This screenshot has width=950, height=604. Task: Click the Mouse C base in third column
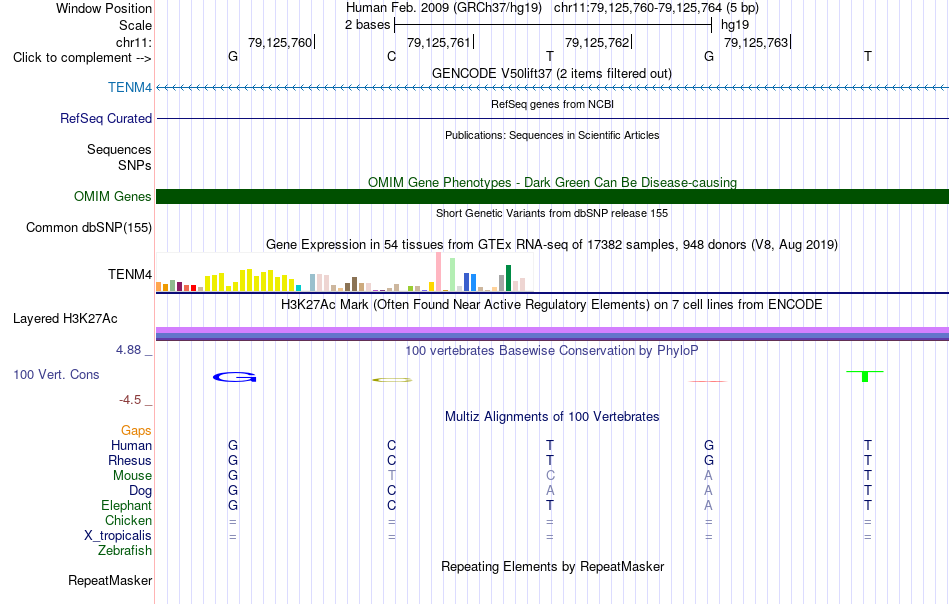pyautogui.click(x=550, y=476)
